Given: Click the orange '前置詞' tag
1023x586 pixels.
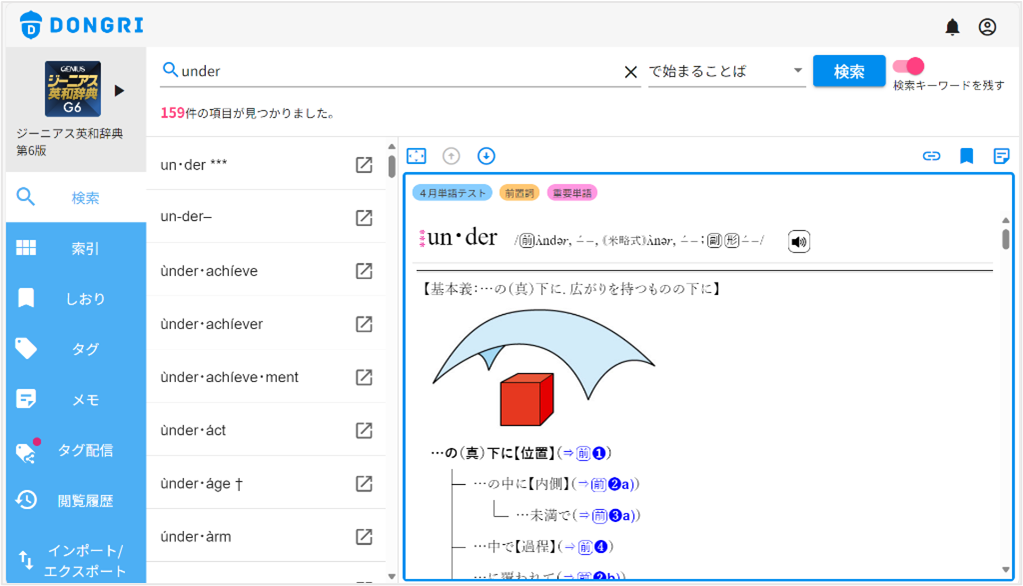Looking at the screenshot, I should pyautogui.click(x=519, y=193).
